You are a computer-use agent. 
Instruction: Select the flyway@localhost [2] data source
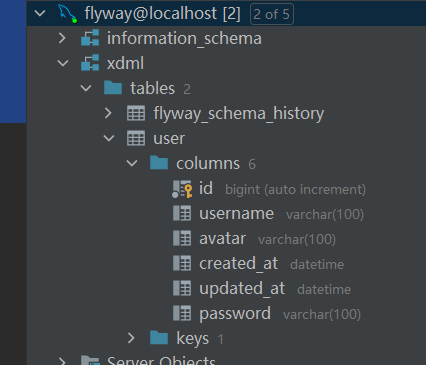(162, 14)
